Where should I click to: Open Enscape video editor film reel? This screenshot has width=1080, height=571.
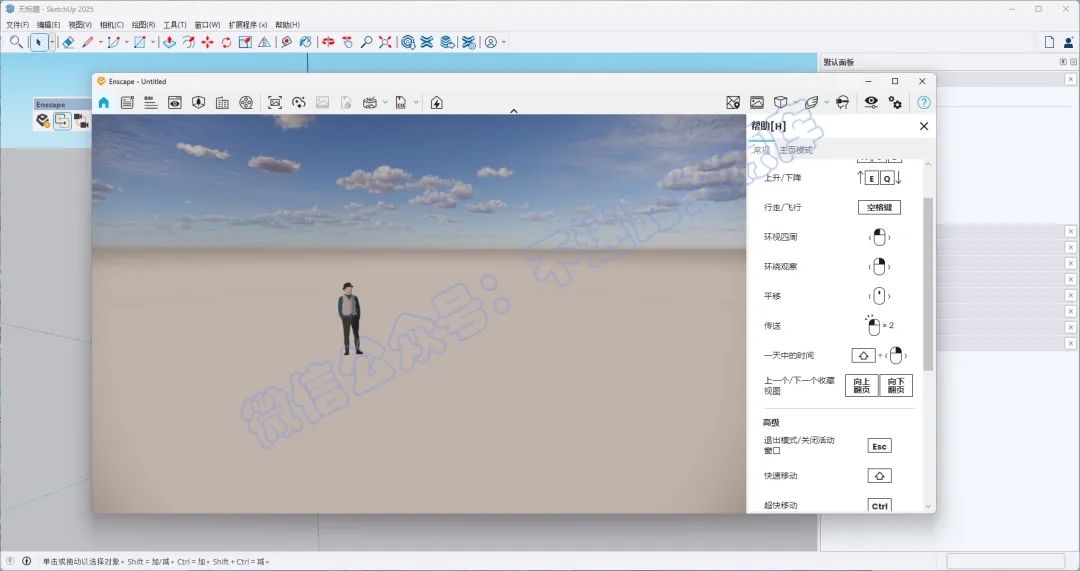point(246,103)
